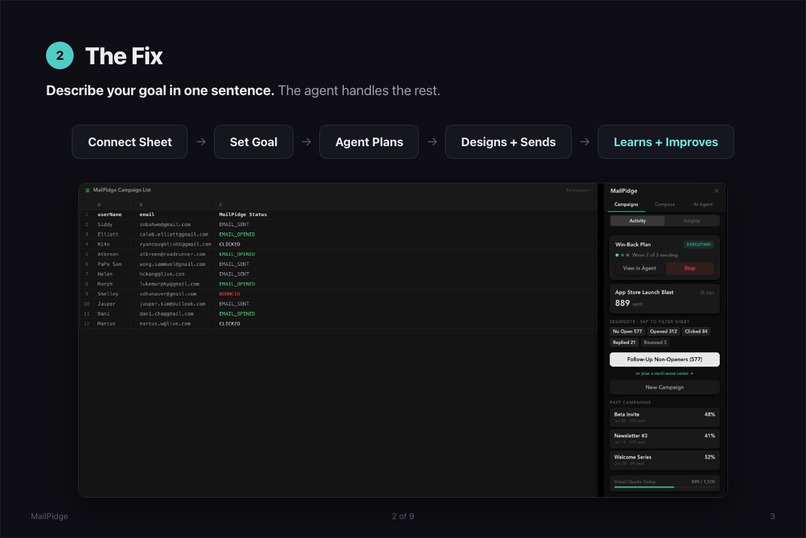Image resolution: width=806 pixels, height=538 pixels.
Task: Filter sheet by Clicked 84 segment
Action: (x=696, y=331)
